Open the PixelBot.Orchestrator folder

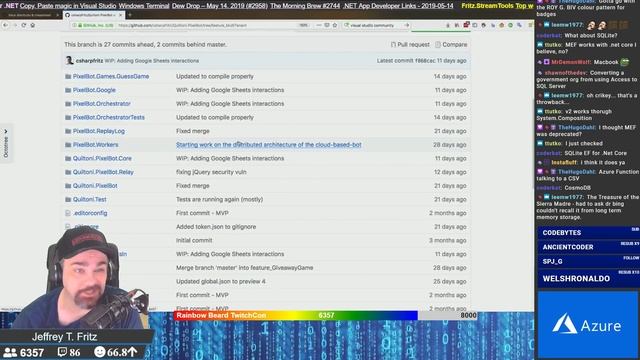(x=102, y=104)
